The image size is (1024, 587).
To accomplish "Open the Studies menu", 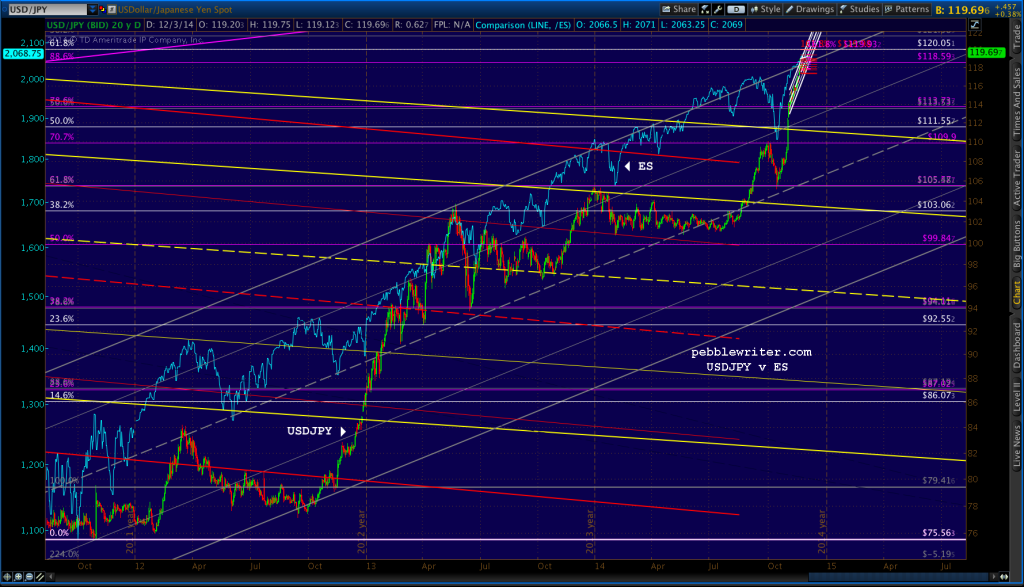I will [860, 9].
